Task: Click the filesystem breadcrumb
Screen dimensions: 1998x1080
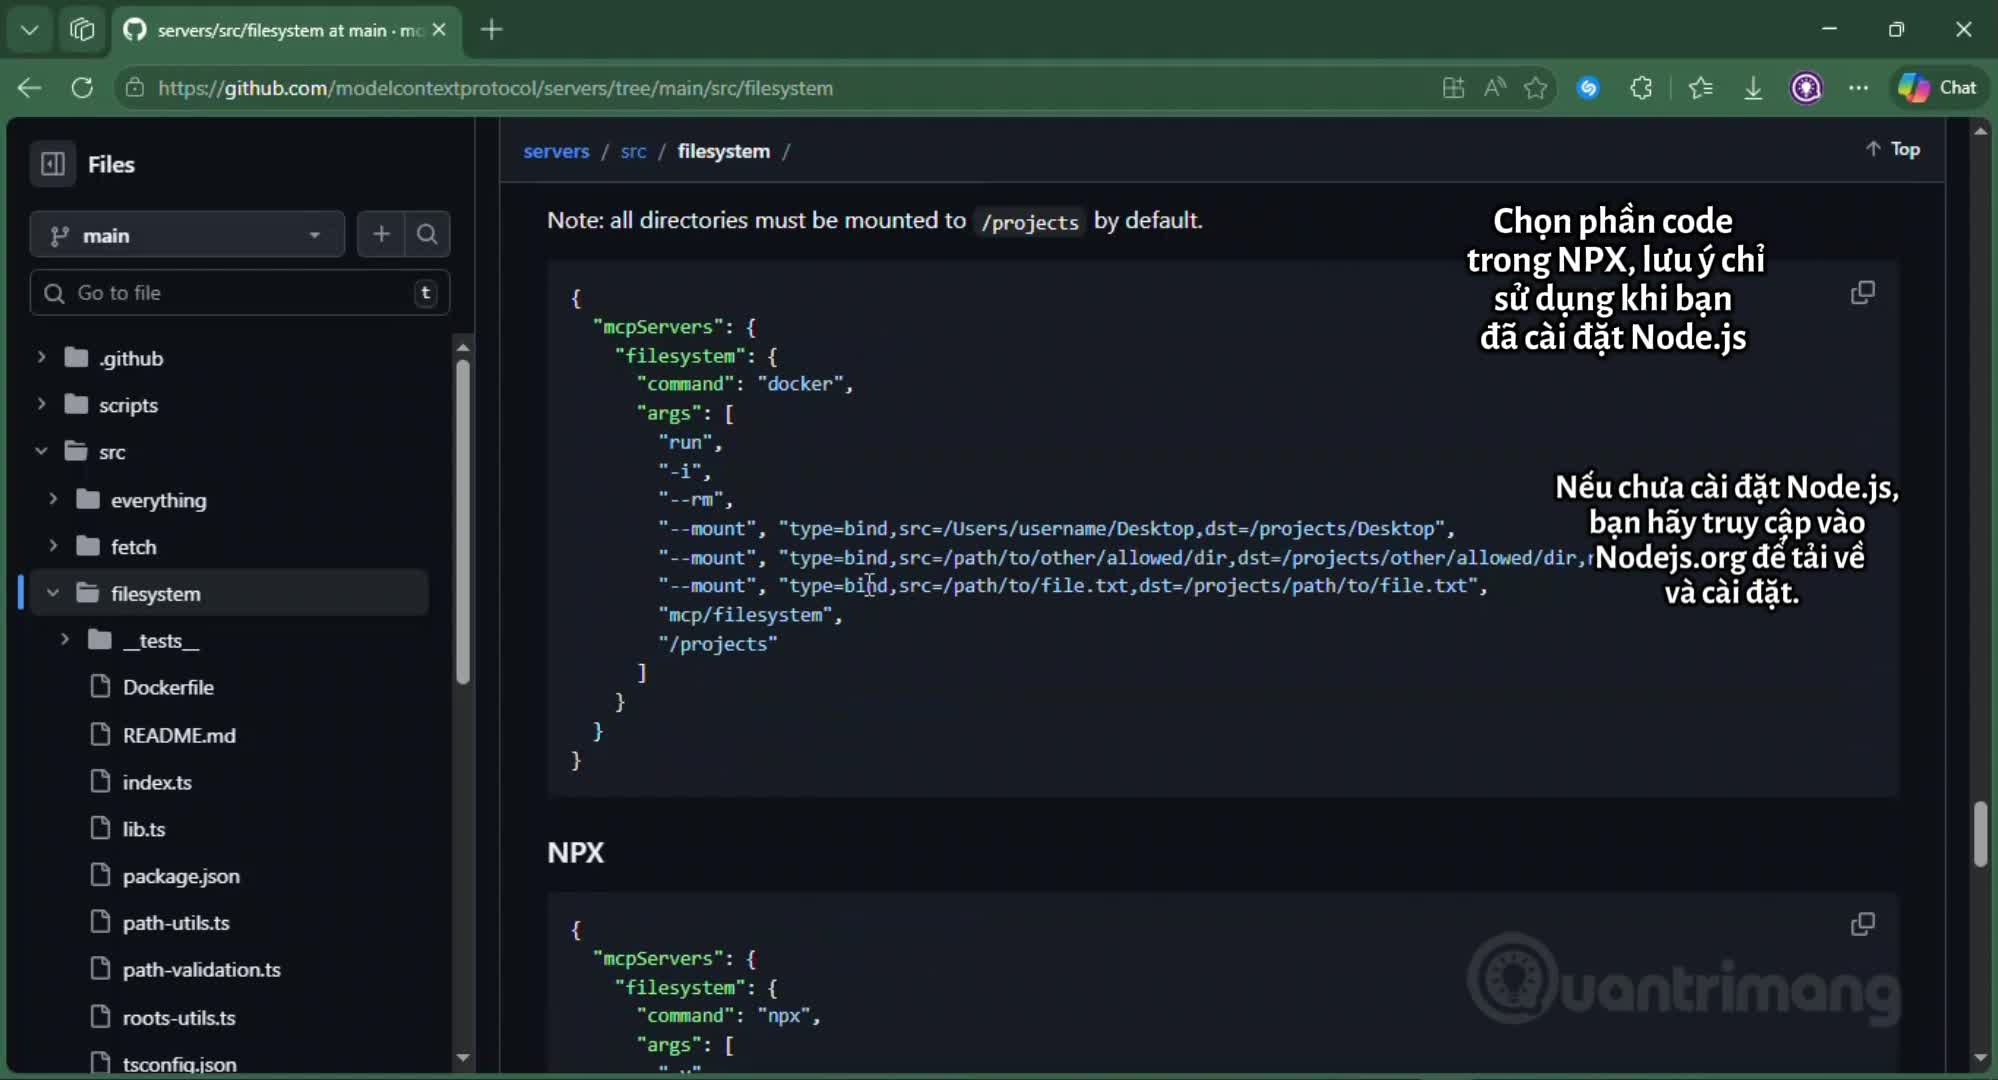Action: click(724, 151)
